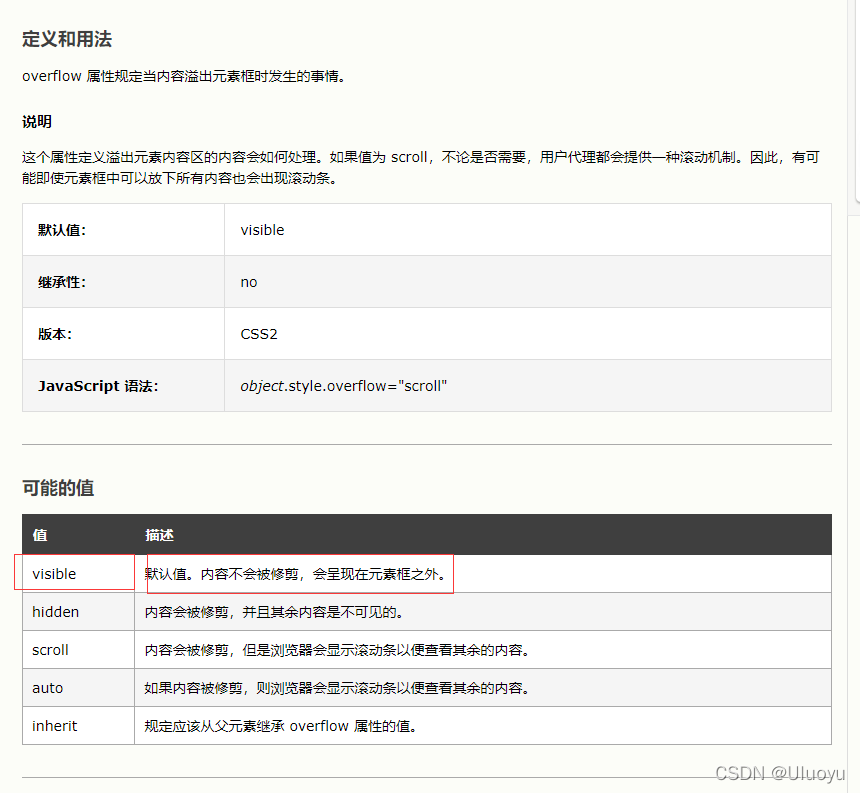Click the 'JavaScript 语法:' label cell
Screen dimensions: 860x793
point(123,386)
